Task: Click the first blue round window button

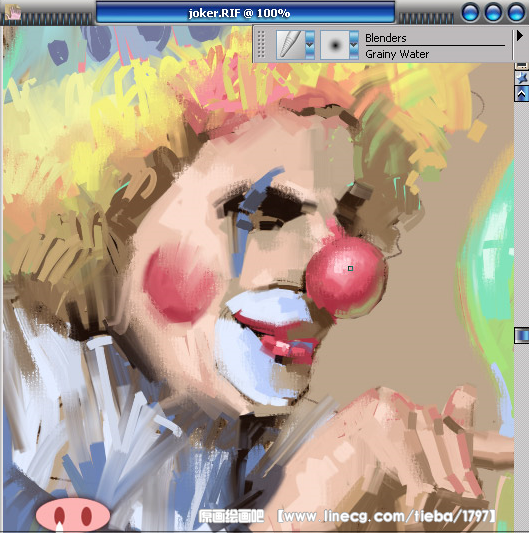Action: (x=471, y=13)
